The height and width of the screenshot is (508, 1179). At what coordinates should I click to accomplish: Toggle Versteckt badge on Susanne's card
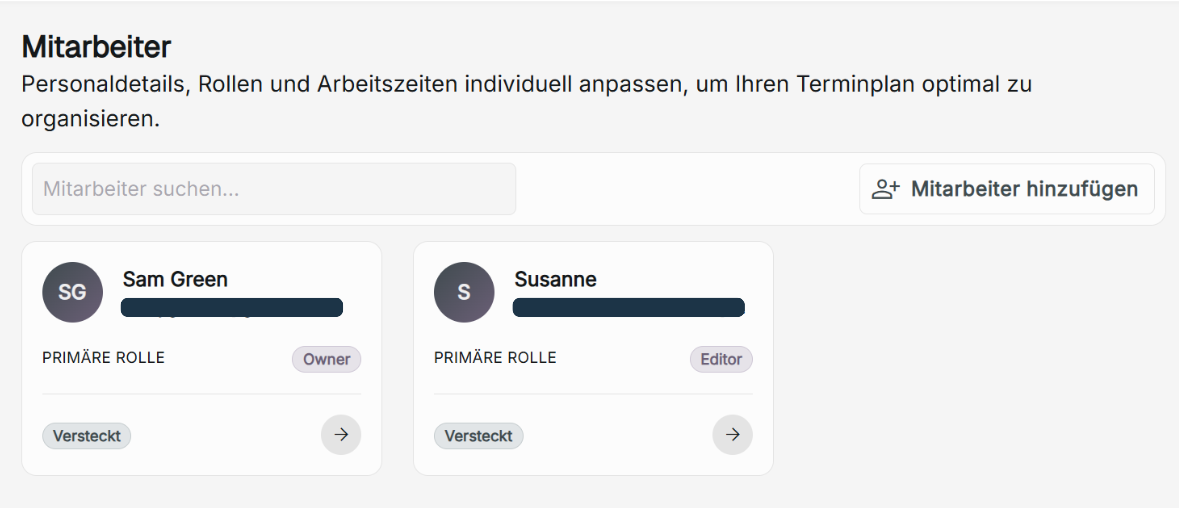478,436
